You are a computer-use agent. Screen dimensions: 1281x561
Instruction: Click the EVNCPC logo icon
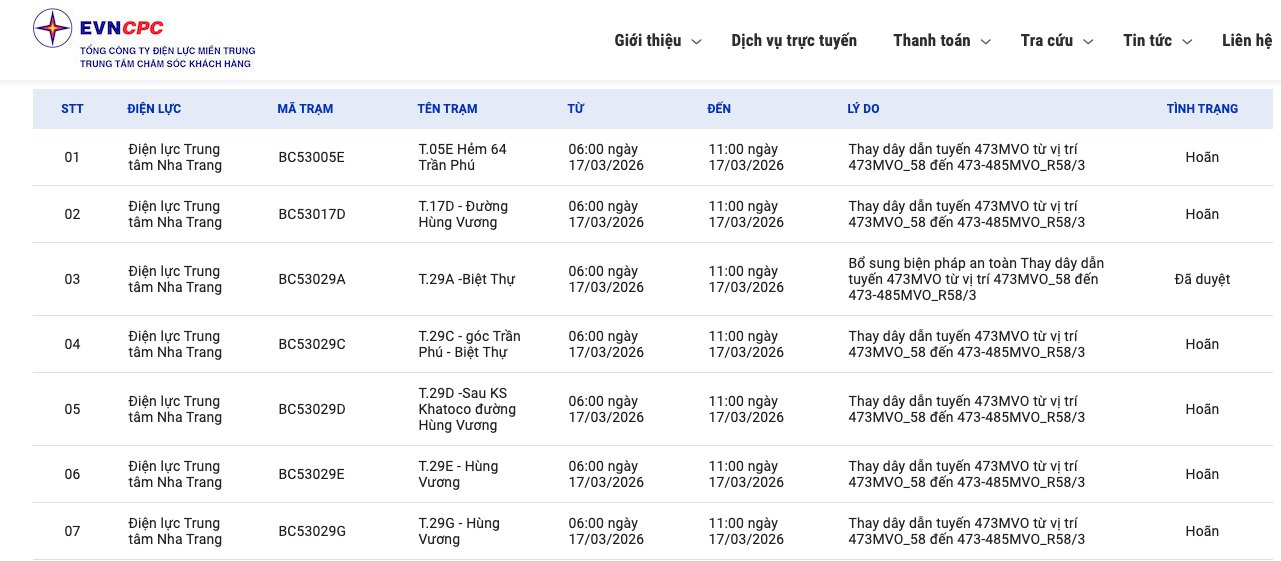pos(52,28)
